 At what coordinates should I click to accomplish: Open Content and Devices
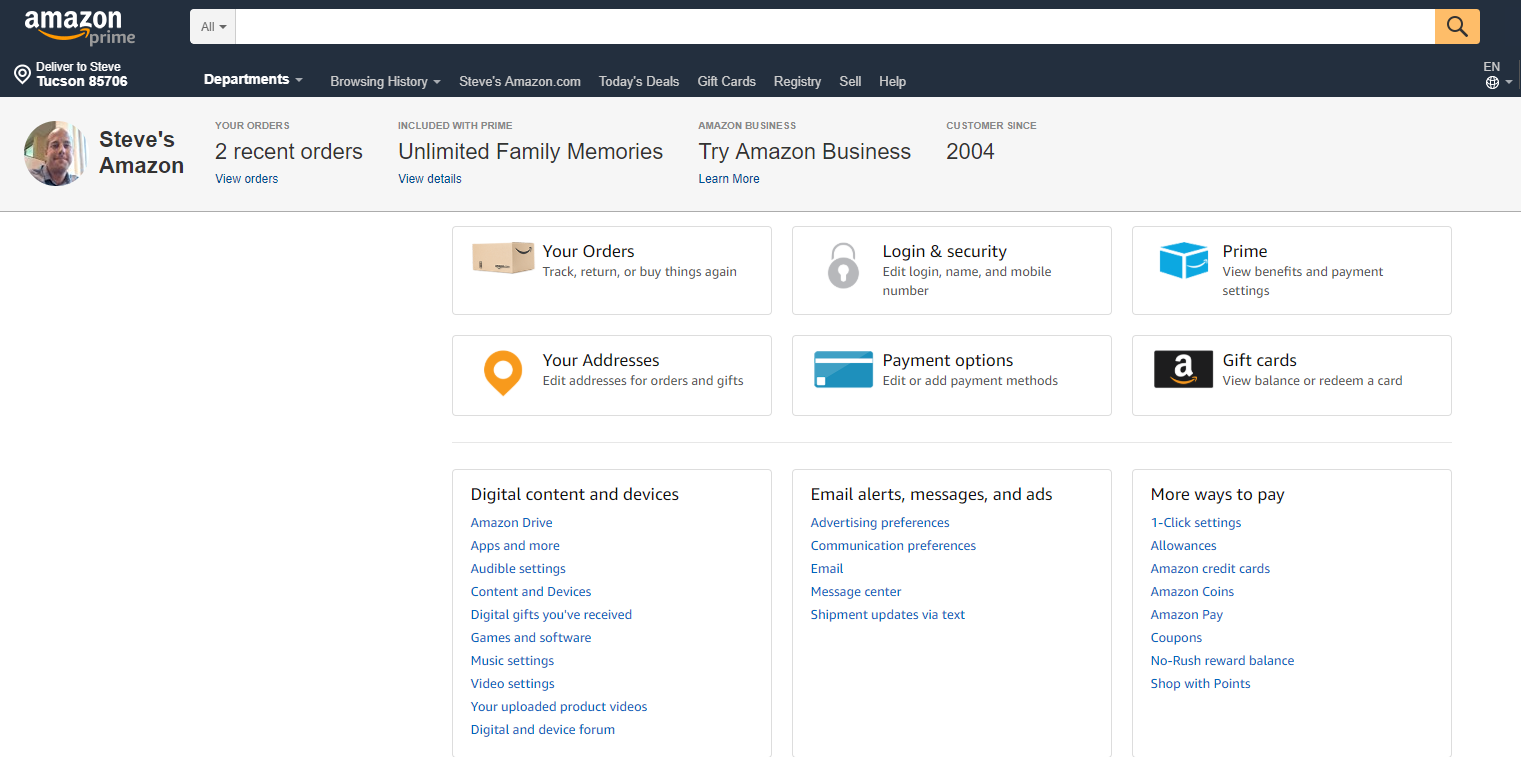[x=531, y=592]
